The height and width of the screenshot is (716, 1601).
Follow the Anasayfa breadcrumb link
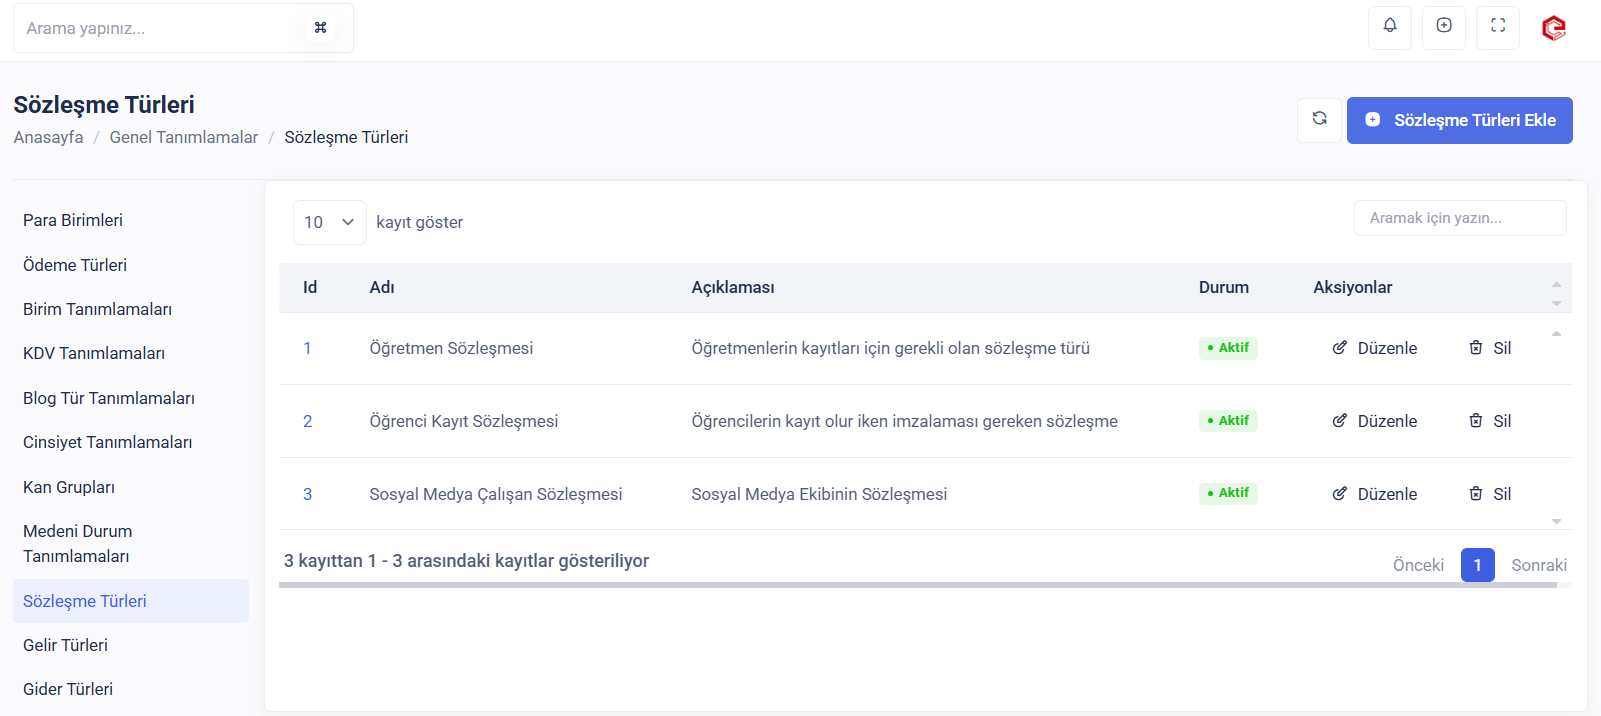tap(48, 137)
